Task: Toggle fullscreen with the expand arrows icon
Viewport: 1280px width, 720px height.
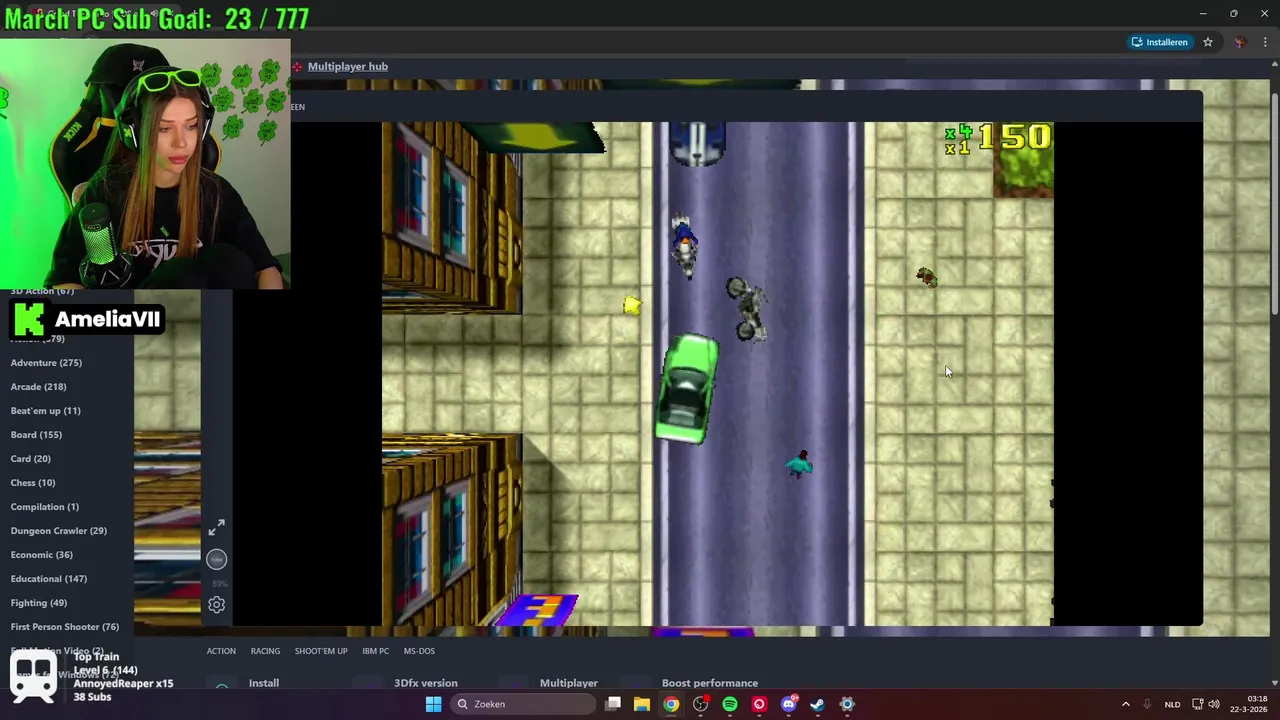Action: [216, 527]
